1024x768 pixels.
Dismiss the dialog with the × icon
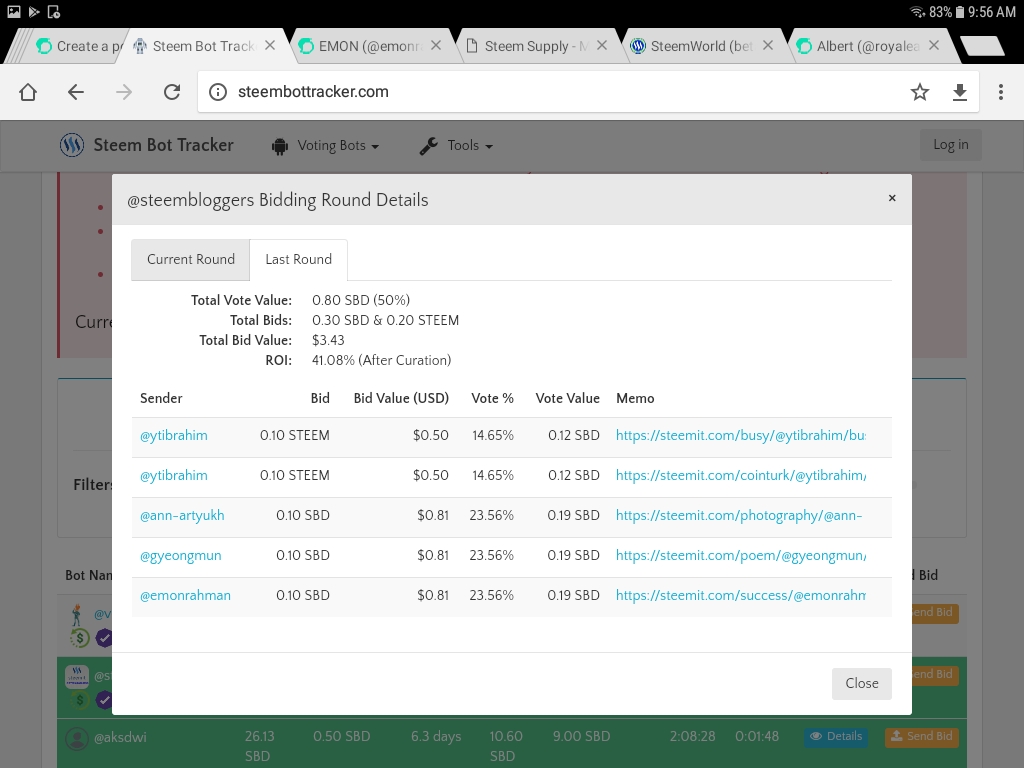coord(892,198)
